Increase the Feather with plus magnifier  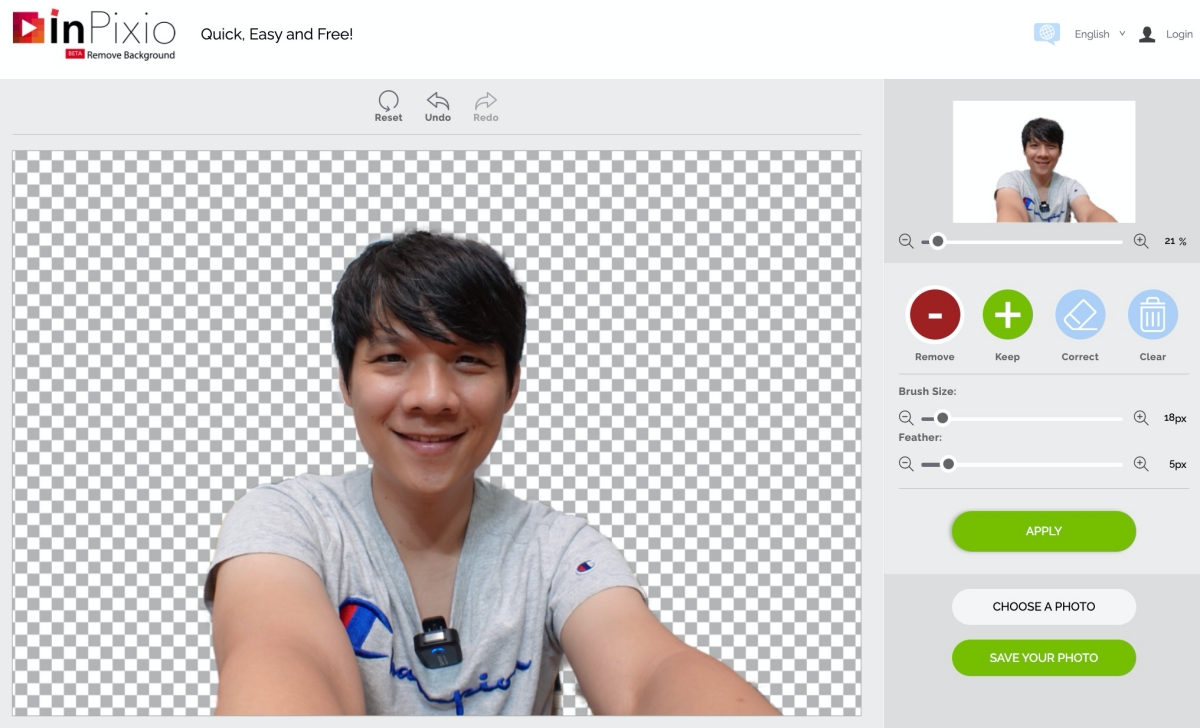coord(1141,464)
